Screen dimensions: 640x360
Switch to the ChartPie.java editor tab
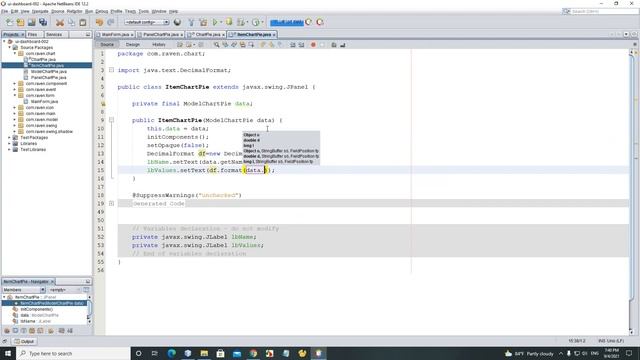(x=207, y=35)
